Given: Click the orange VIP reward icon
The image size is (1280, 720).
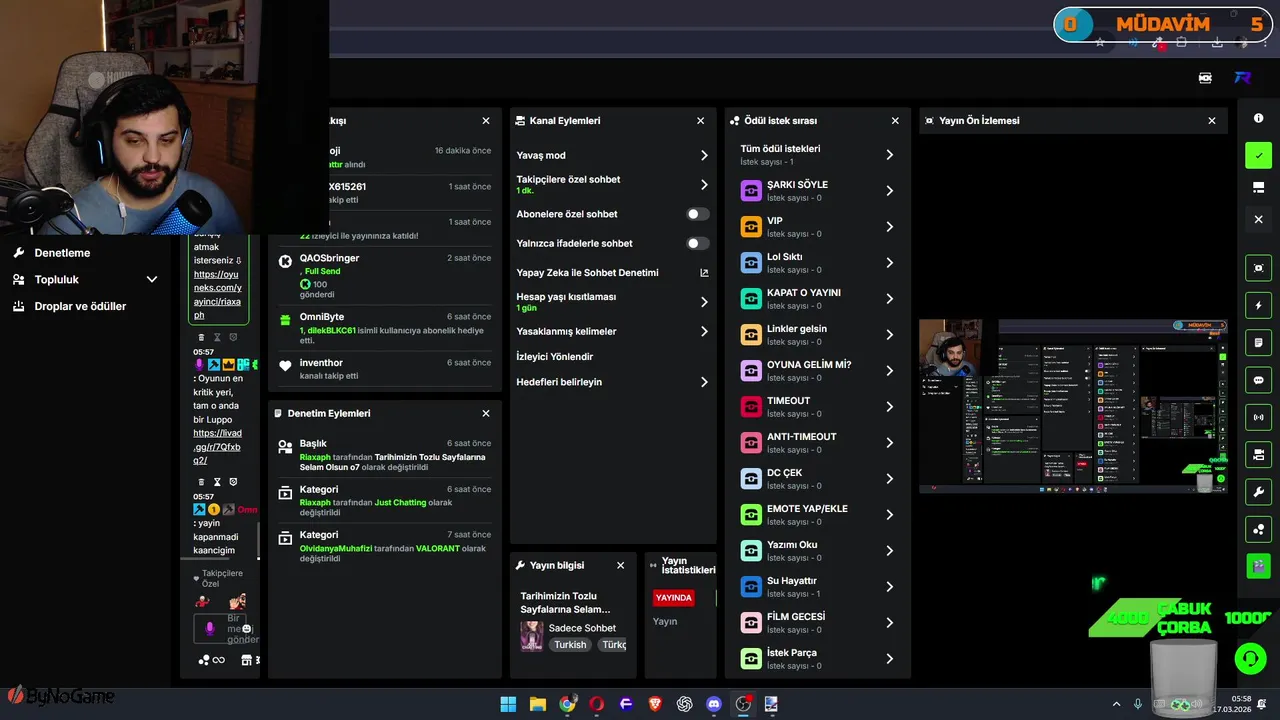Looking at the screenshot, I should click(751, 227).
